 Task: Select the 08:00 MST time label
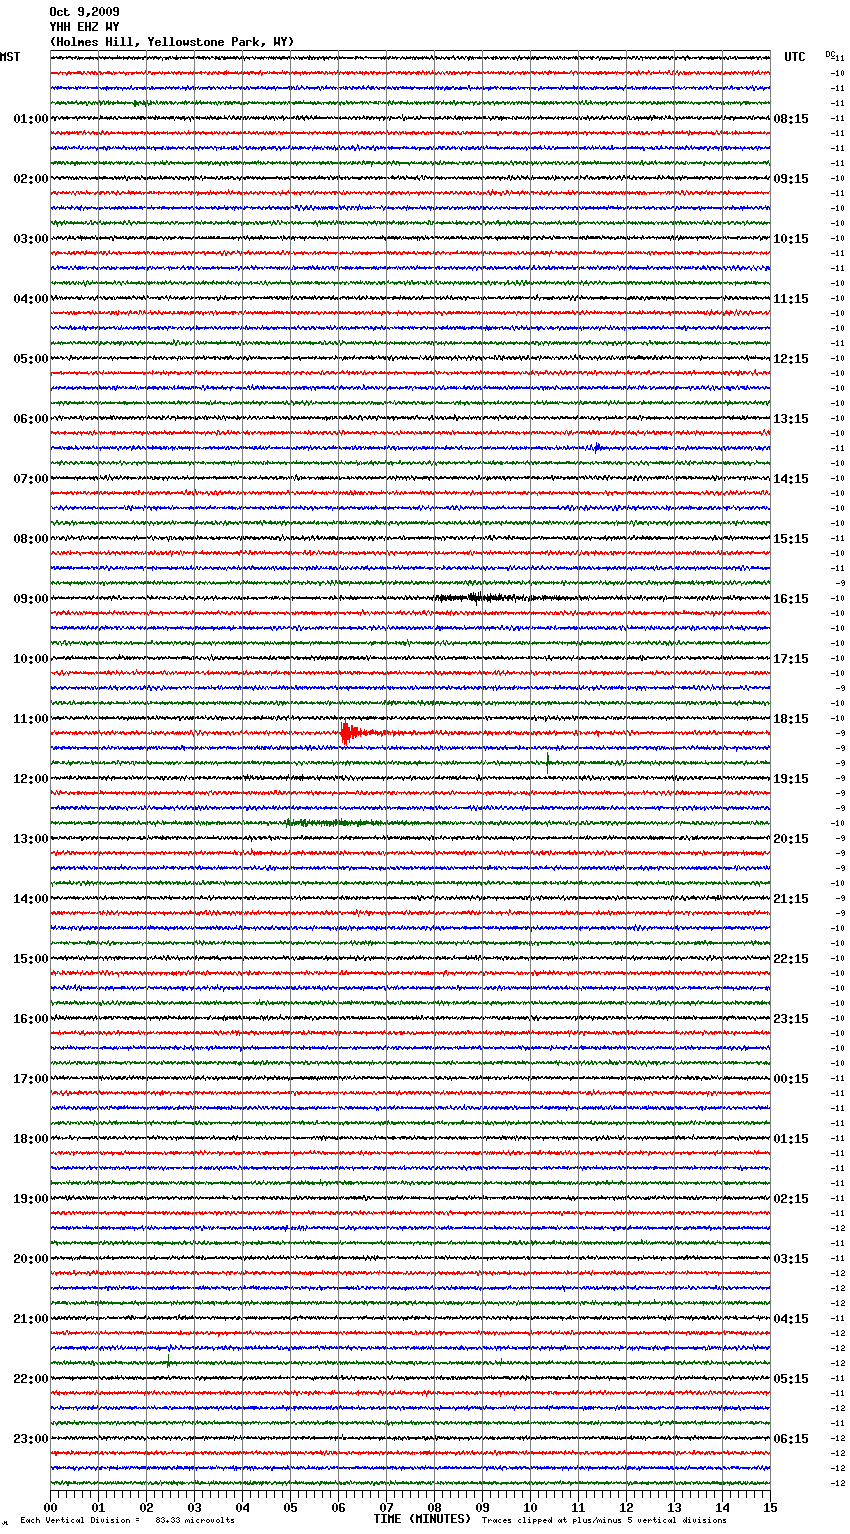[x=31, y=539]
